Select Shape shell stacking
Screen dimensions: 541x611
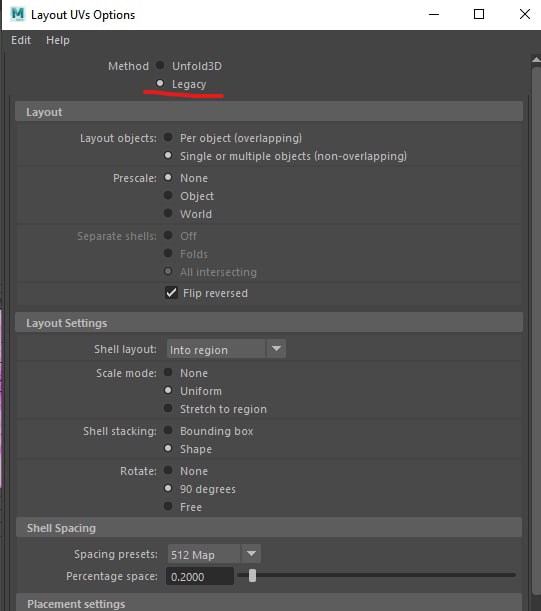click(x=168, y=448)
